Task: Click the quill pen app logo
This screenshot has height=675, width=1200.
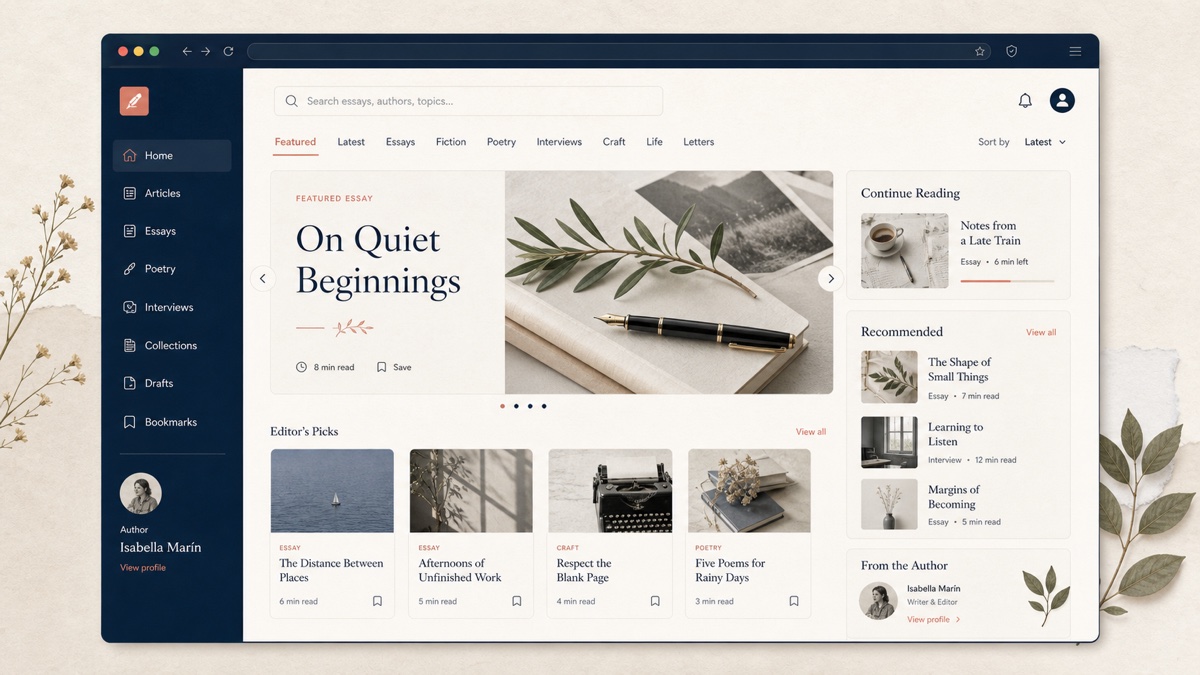Action: point(134,101)
